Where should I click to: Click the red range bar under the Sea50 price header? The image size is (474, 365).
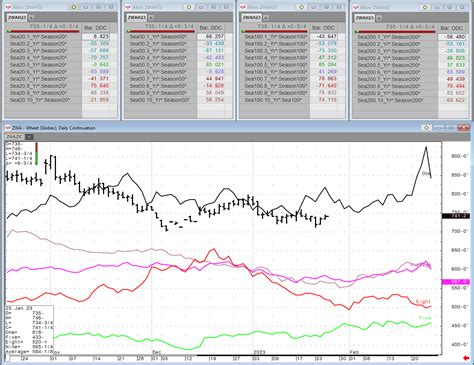tap(161, 31)
